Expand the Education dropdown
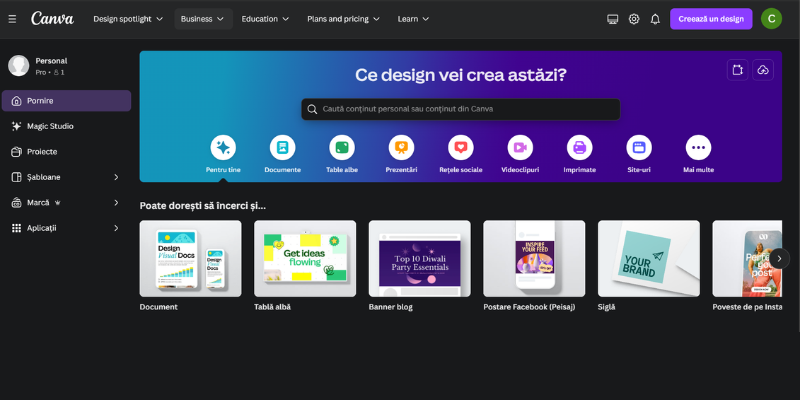The height and width of the screenshot is (400, 800). 265,19
